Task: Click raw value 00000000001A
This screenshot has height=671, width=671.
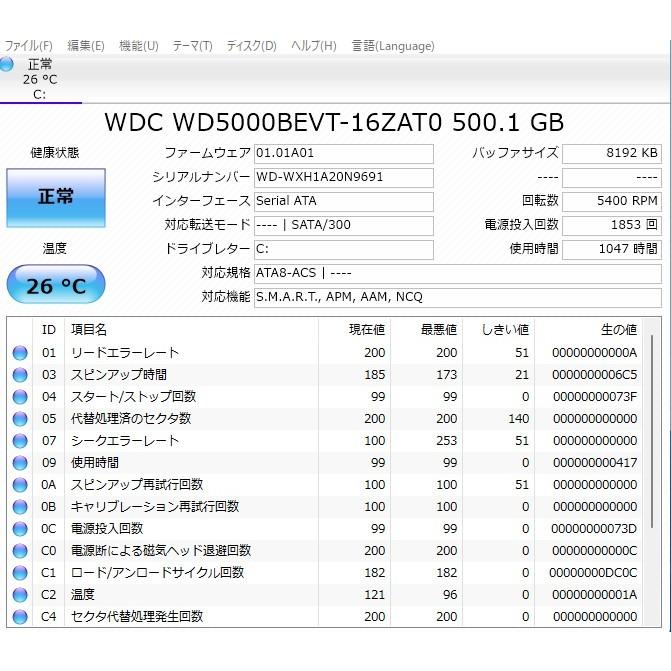Action: click(594, 595)
